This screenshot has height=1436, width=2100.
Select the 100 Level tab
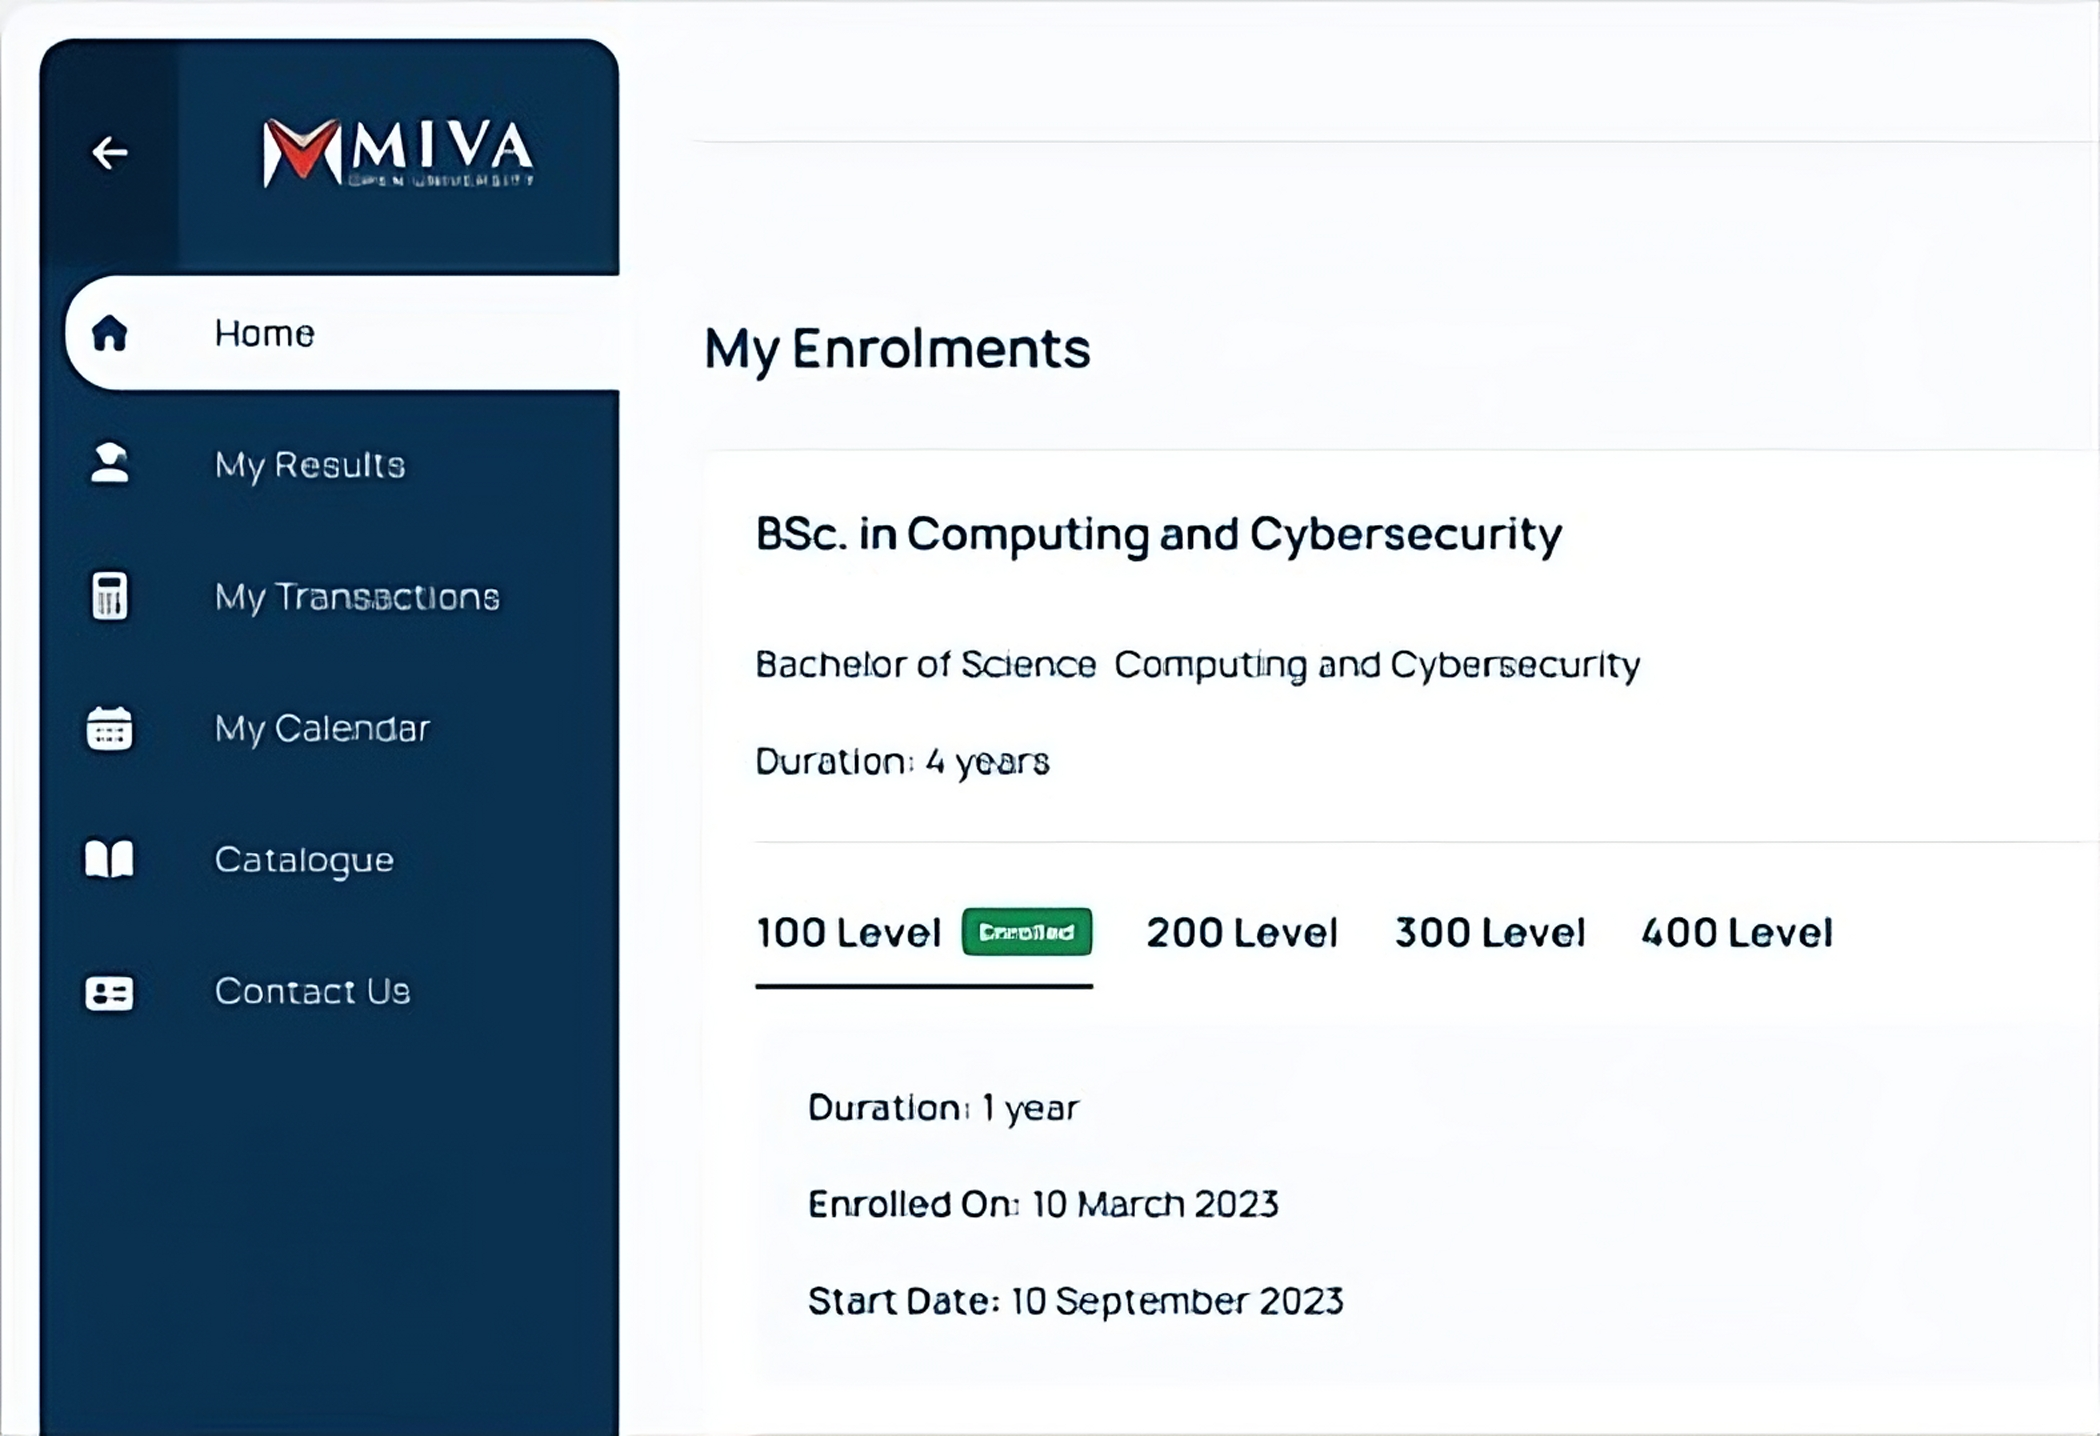[x=848, y=933]
